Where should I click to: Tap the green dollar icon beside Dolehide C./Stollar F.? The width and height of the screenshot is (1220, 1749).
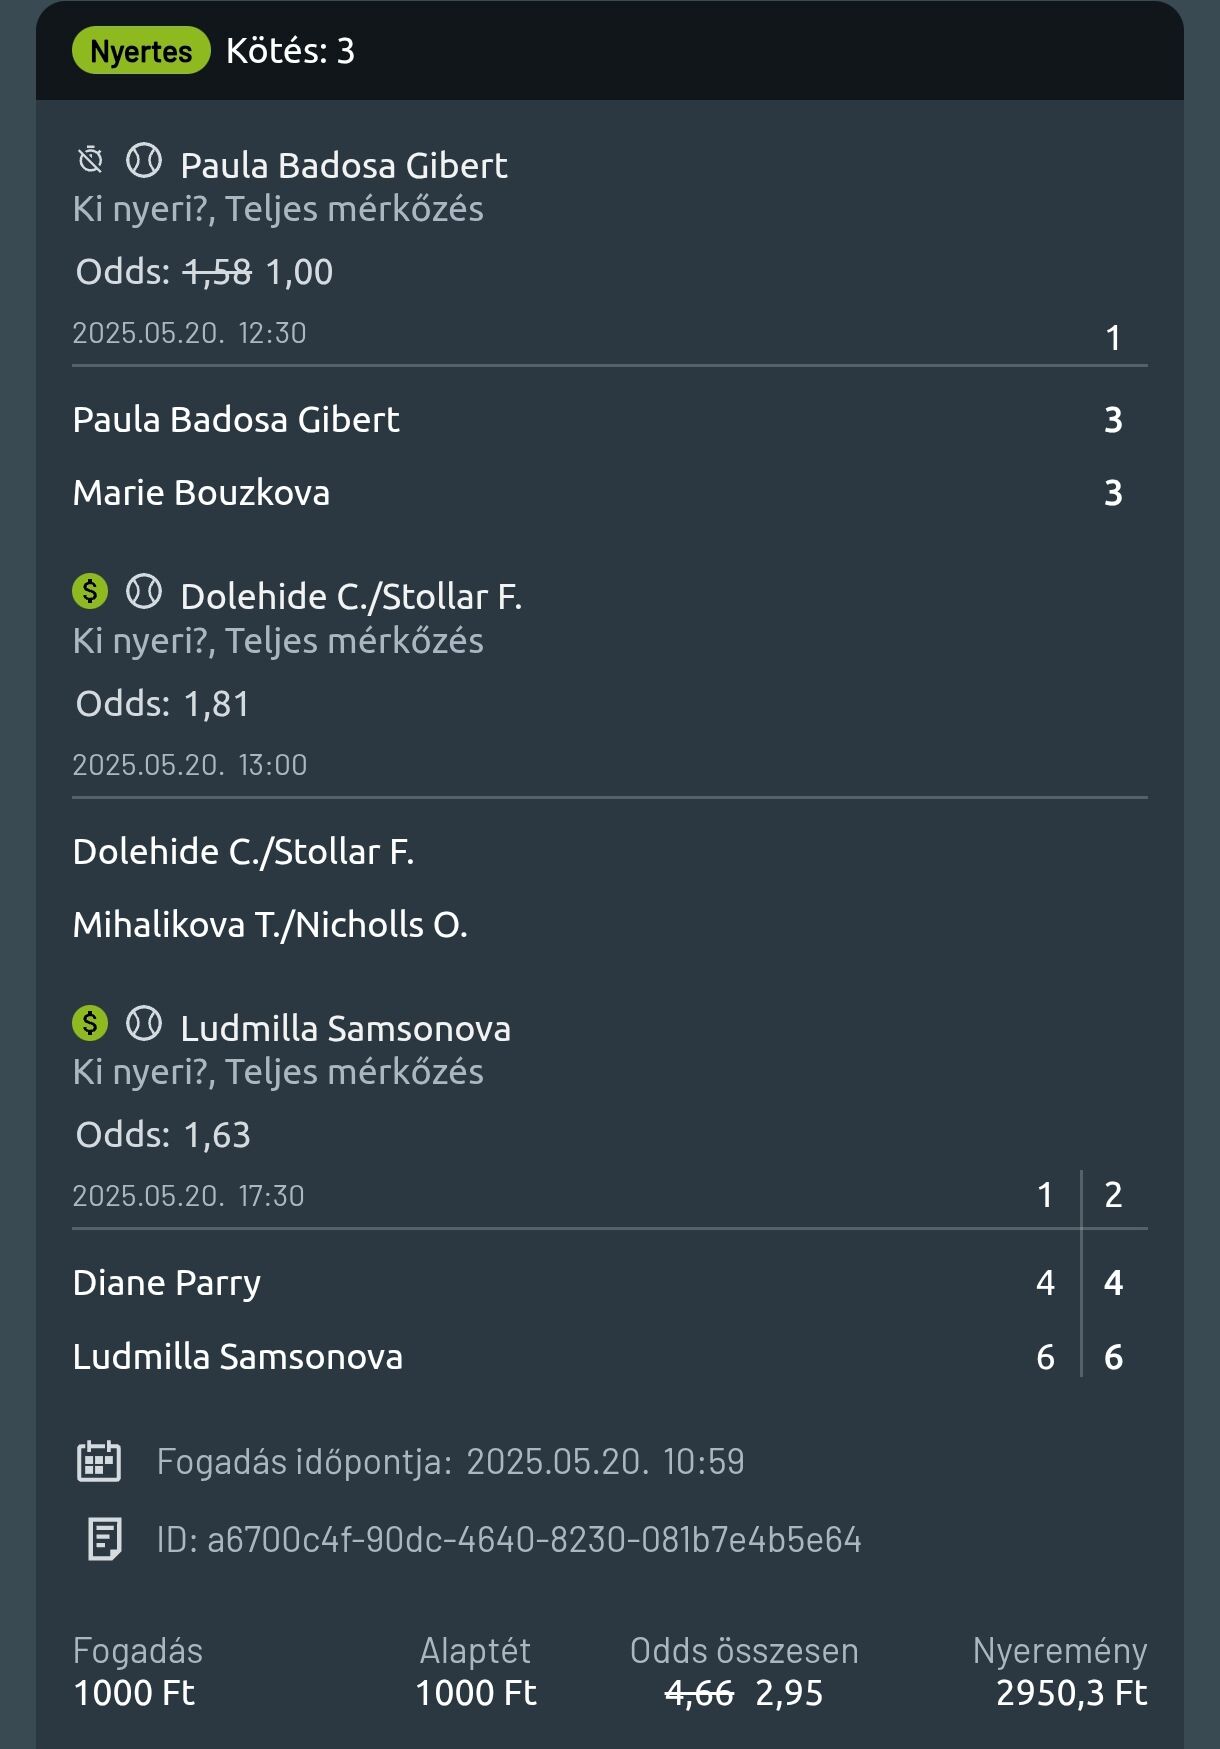click(x=90, y=591)
